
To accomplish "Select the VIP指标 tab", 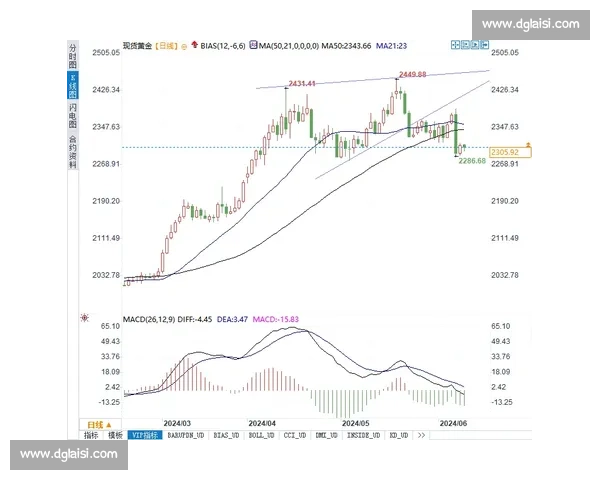I will point(145,436).
